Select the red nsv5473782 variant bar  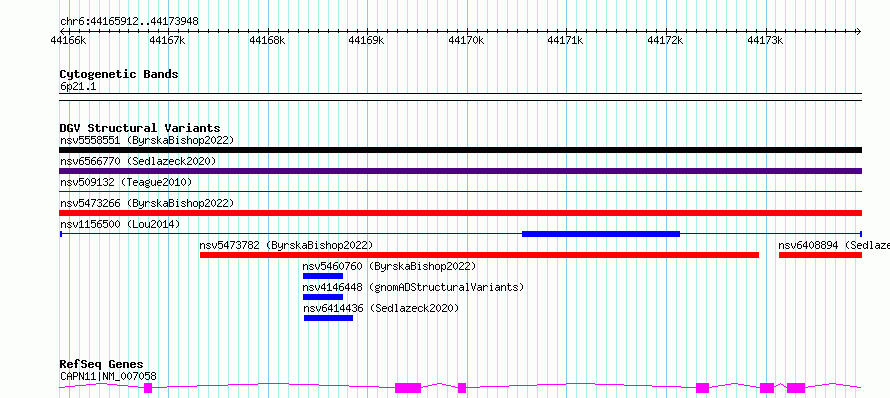pyautogui.click(x=480, y=255)
